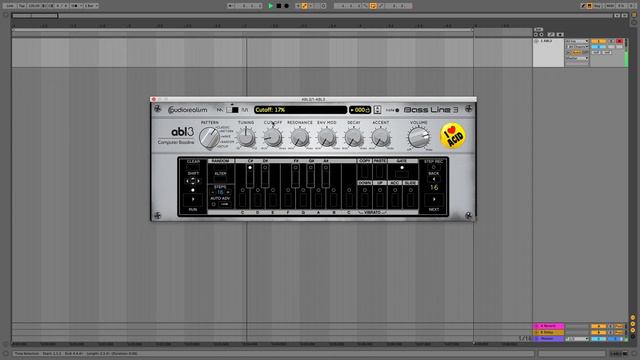Stop playback using the square Stop button

coord(279,6)
